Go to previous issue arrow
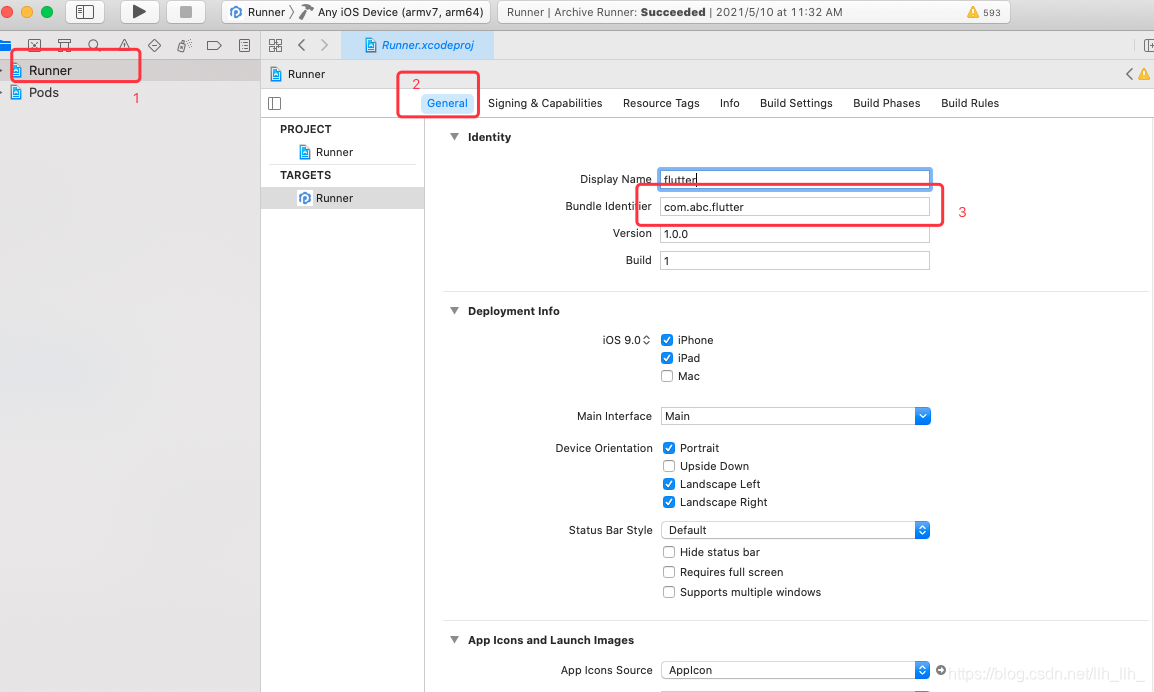This screenshot has height=692, width=1154. [1129, 74]
